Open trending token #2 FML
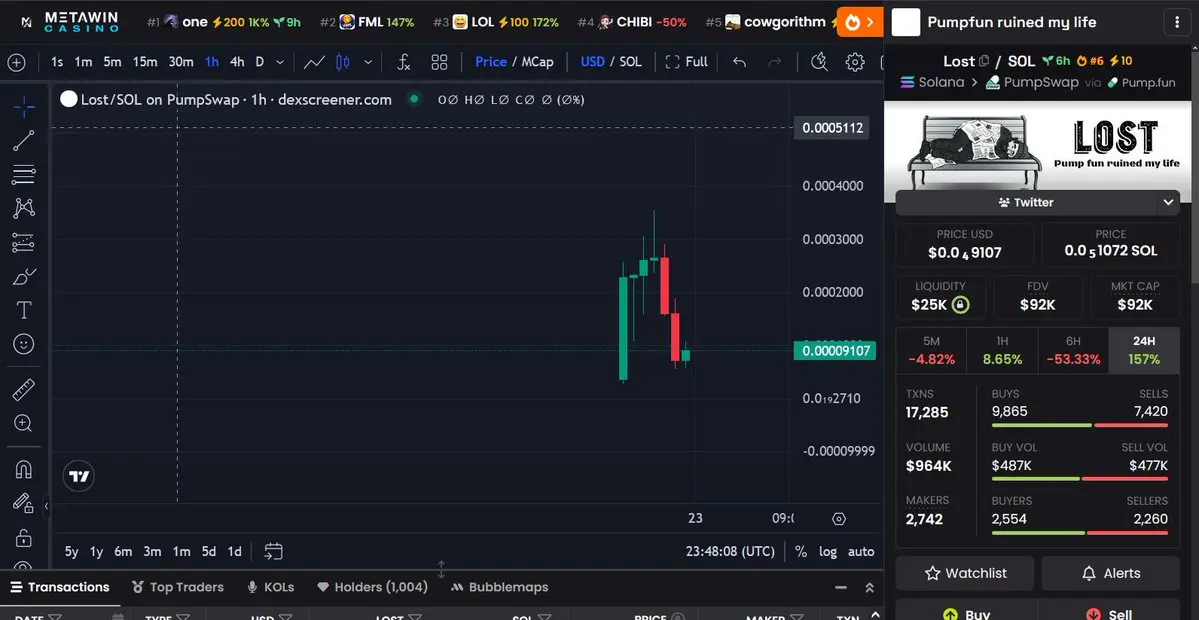1199x620 pixels. [366, 22]
